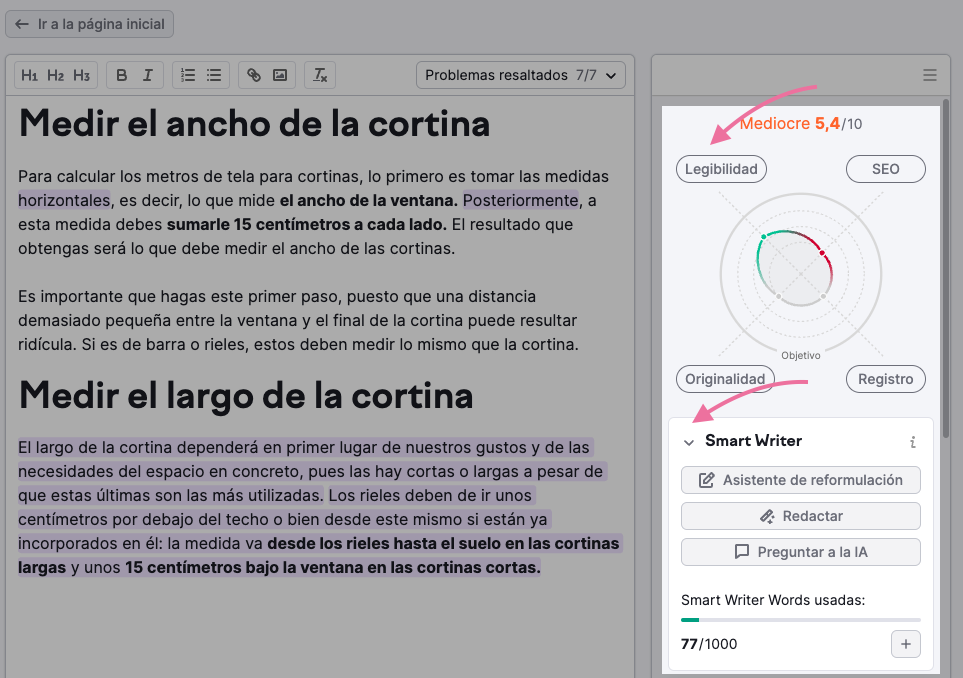The width and height of the screenshot is (963, 678).
Task: Increase Smart Writer Words limit
Action: coord(905,644)
